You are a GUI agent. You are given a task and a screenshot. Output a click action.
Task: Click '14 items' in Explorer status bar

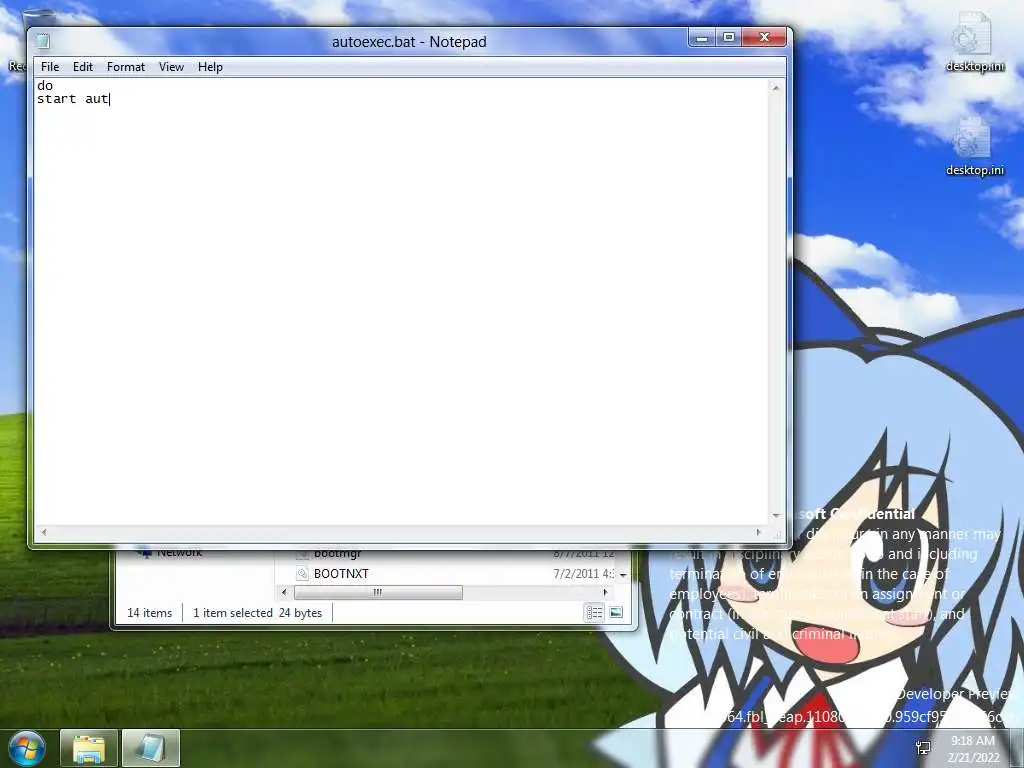[150, 613]
